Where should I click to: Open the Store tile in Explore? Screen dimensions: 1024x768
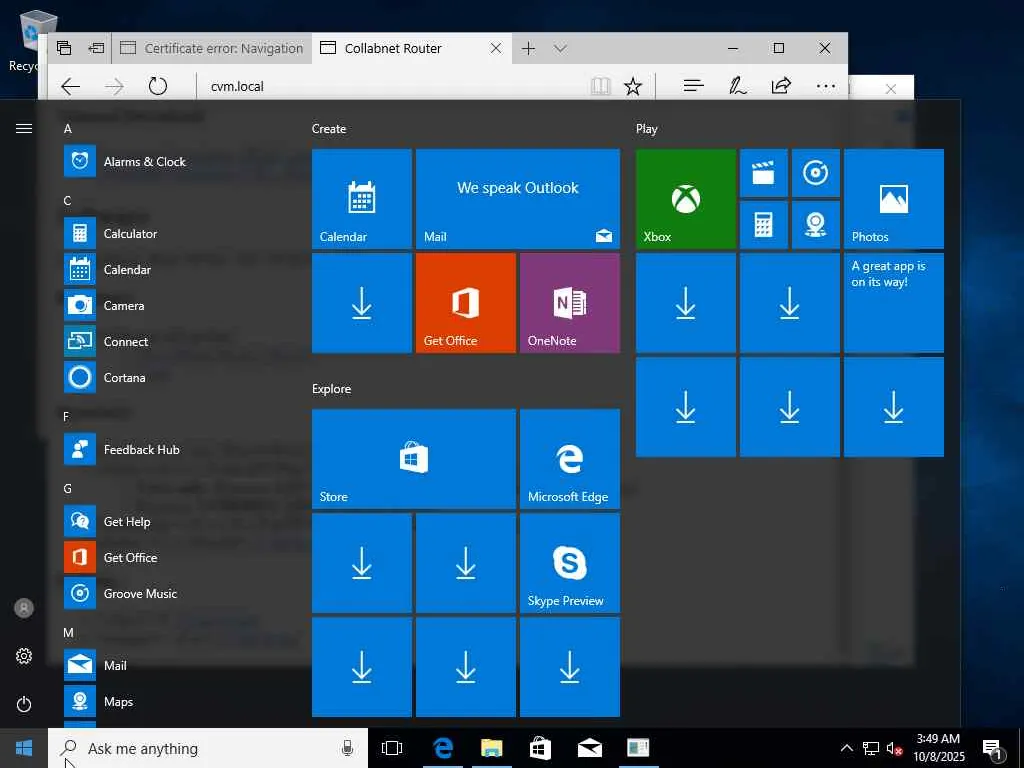coord(414,458)
